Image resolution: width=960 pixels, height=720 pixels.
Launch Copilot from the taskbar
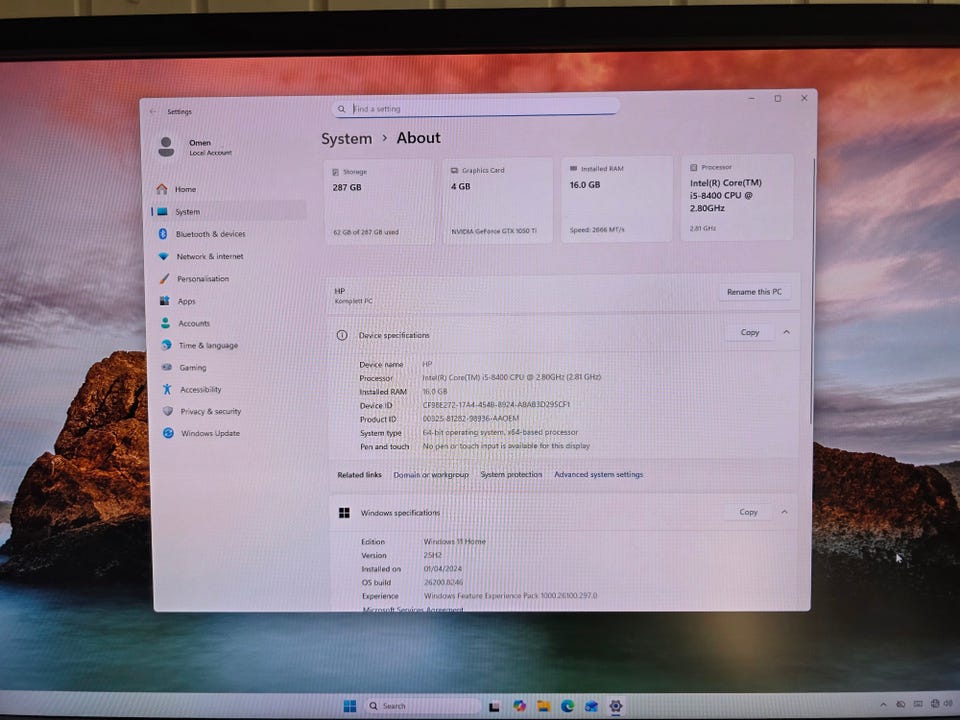tap(519, 706)
